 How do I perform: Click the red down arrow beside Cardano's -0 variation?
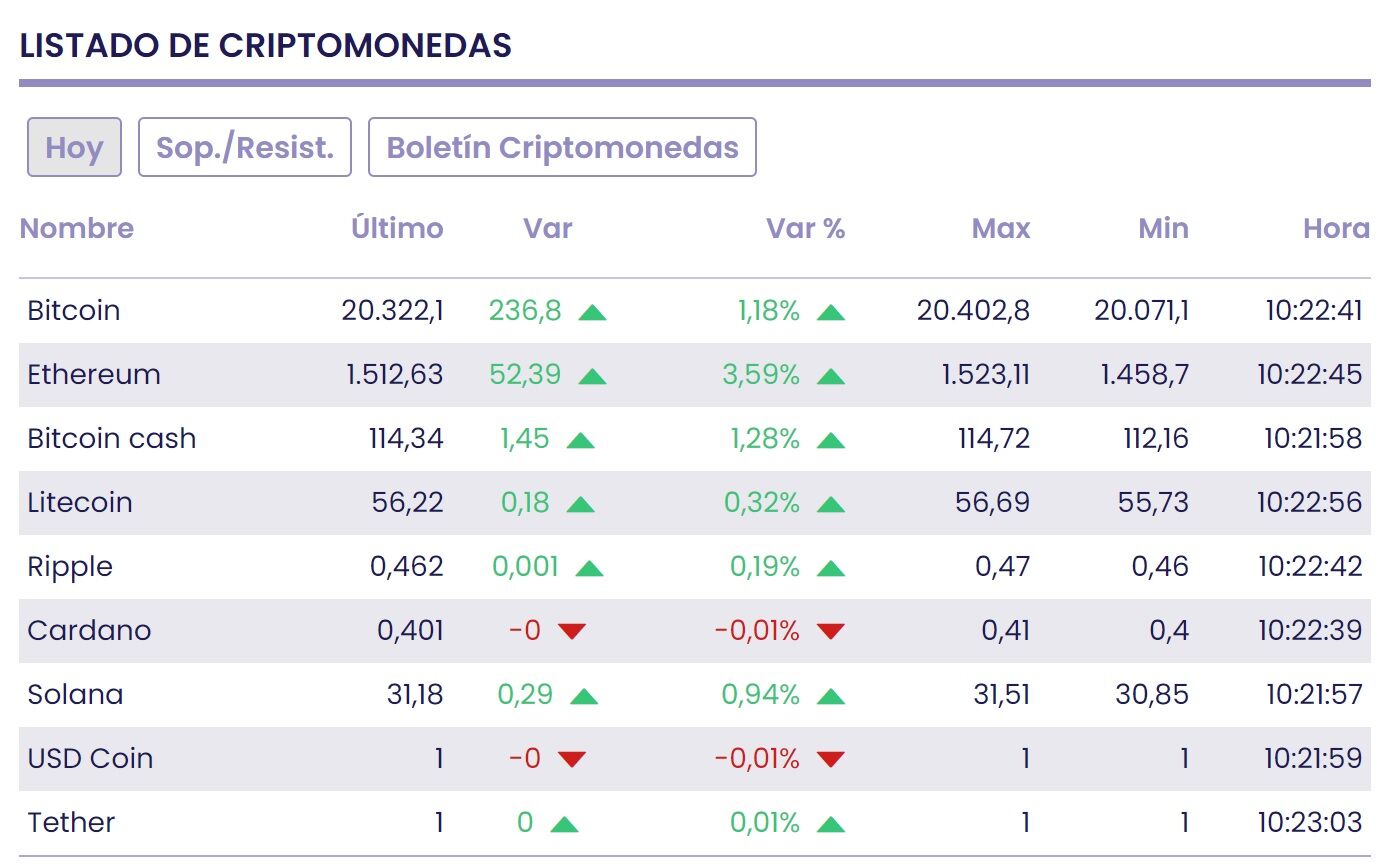click(571, 631)
